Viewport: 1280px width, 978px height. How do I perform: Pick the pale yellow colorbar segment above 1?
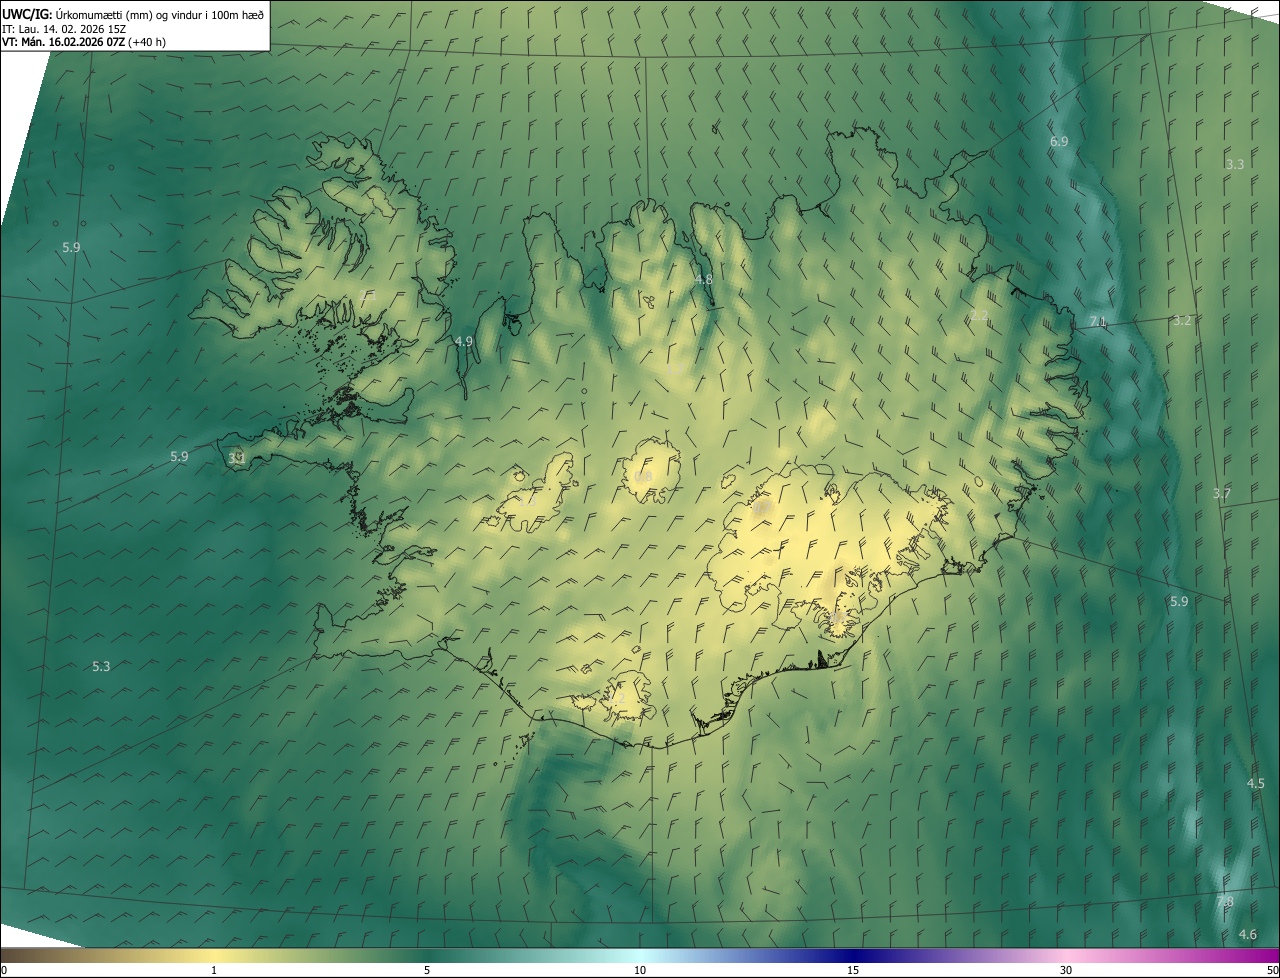pyautogui.click(x=214, y=956)
